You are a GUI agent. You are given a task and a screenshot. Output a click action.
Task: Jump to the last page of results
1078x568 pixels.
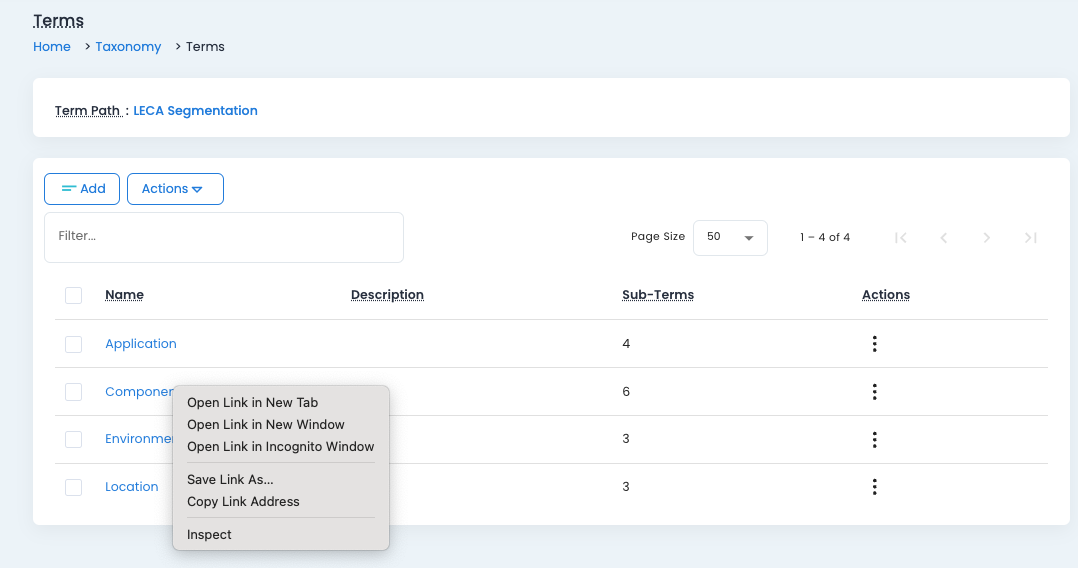pyautogui.click(x=1030, y=238)
